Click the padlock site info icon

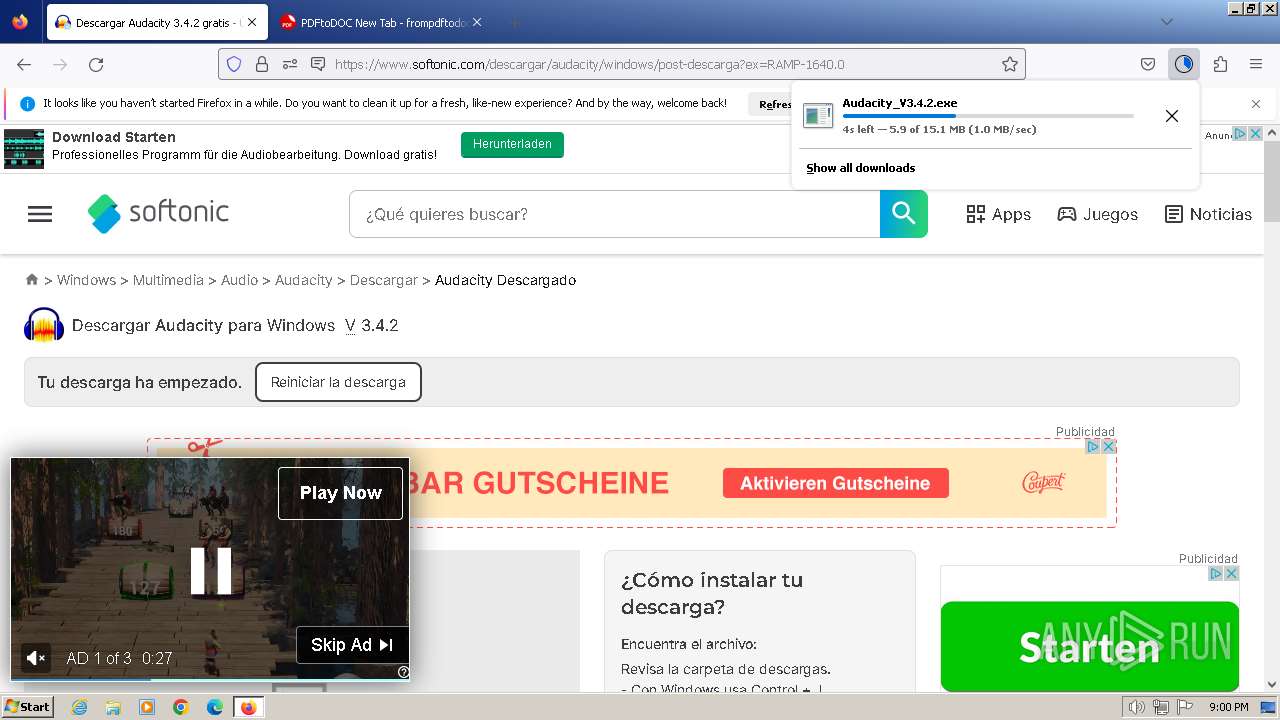[x=262, y=64]
